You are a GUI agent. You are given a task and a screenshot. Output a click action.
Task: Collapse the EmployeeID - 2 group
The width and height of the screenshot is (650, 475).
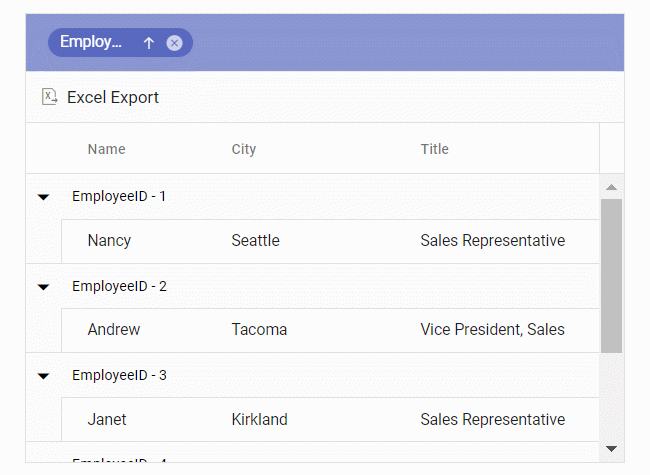(43, 287)
